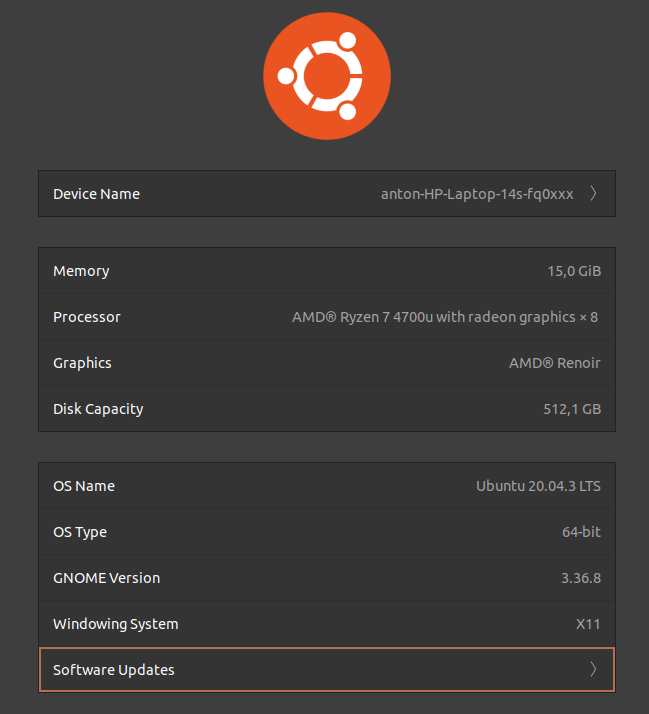Select the AMD Renoir graphics value
Screen dimensions: 649x714
click(555, 363)
